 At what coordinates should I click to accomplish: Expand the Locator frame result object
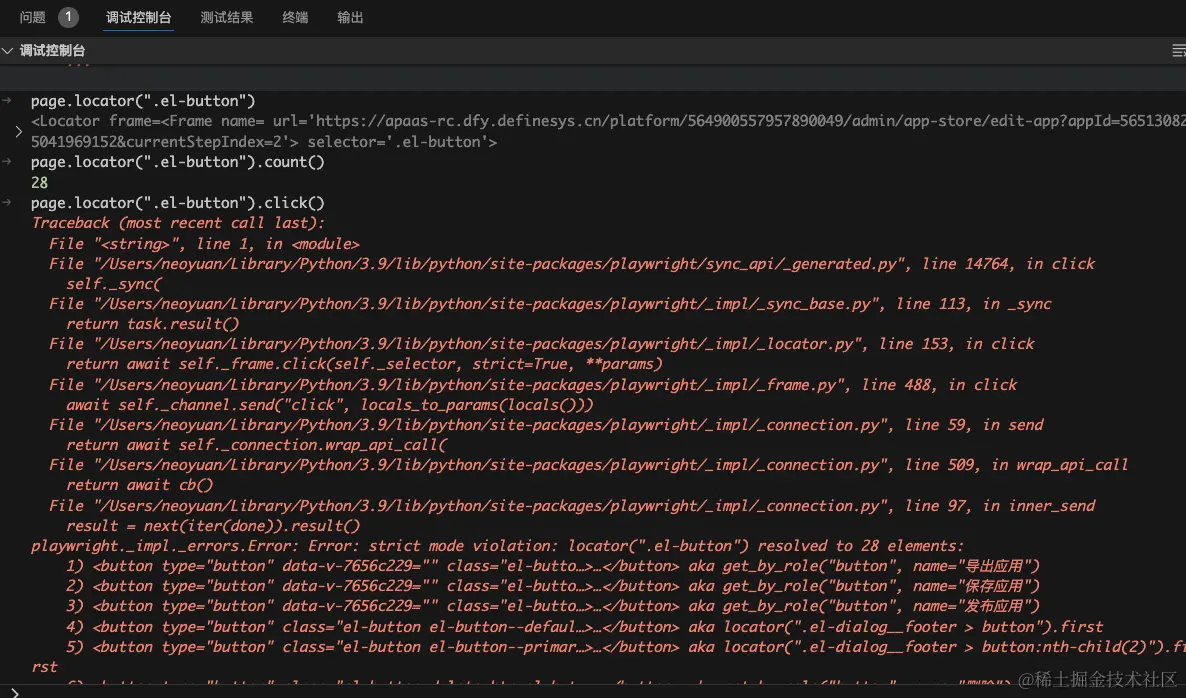(18, 131)
